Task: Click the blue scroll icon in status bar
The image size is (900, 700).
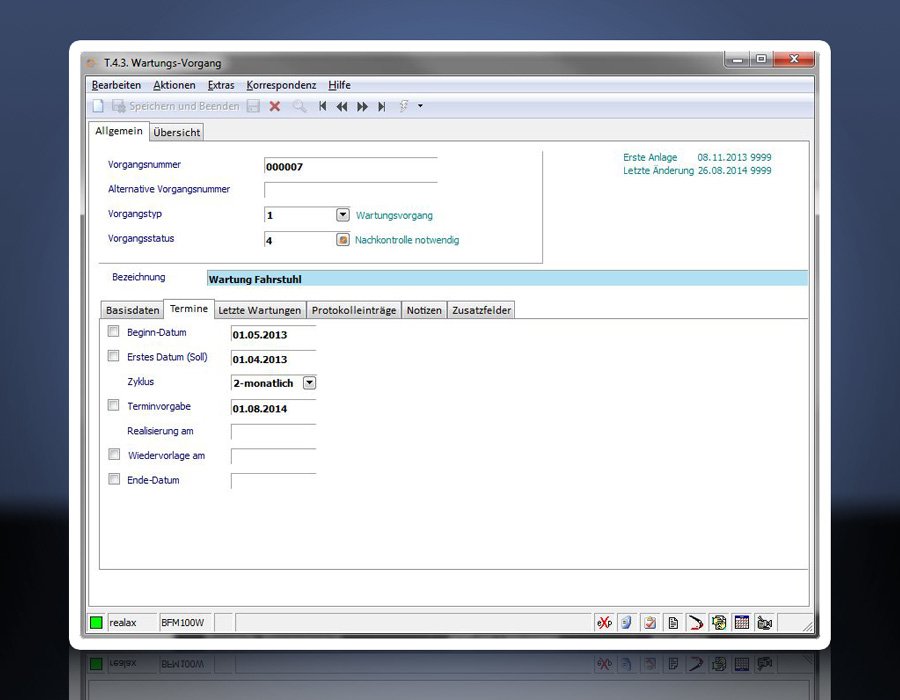Action: (627, 623)
